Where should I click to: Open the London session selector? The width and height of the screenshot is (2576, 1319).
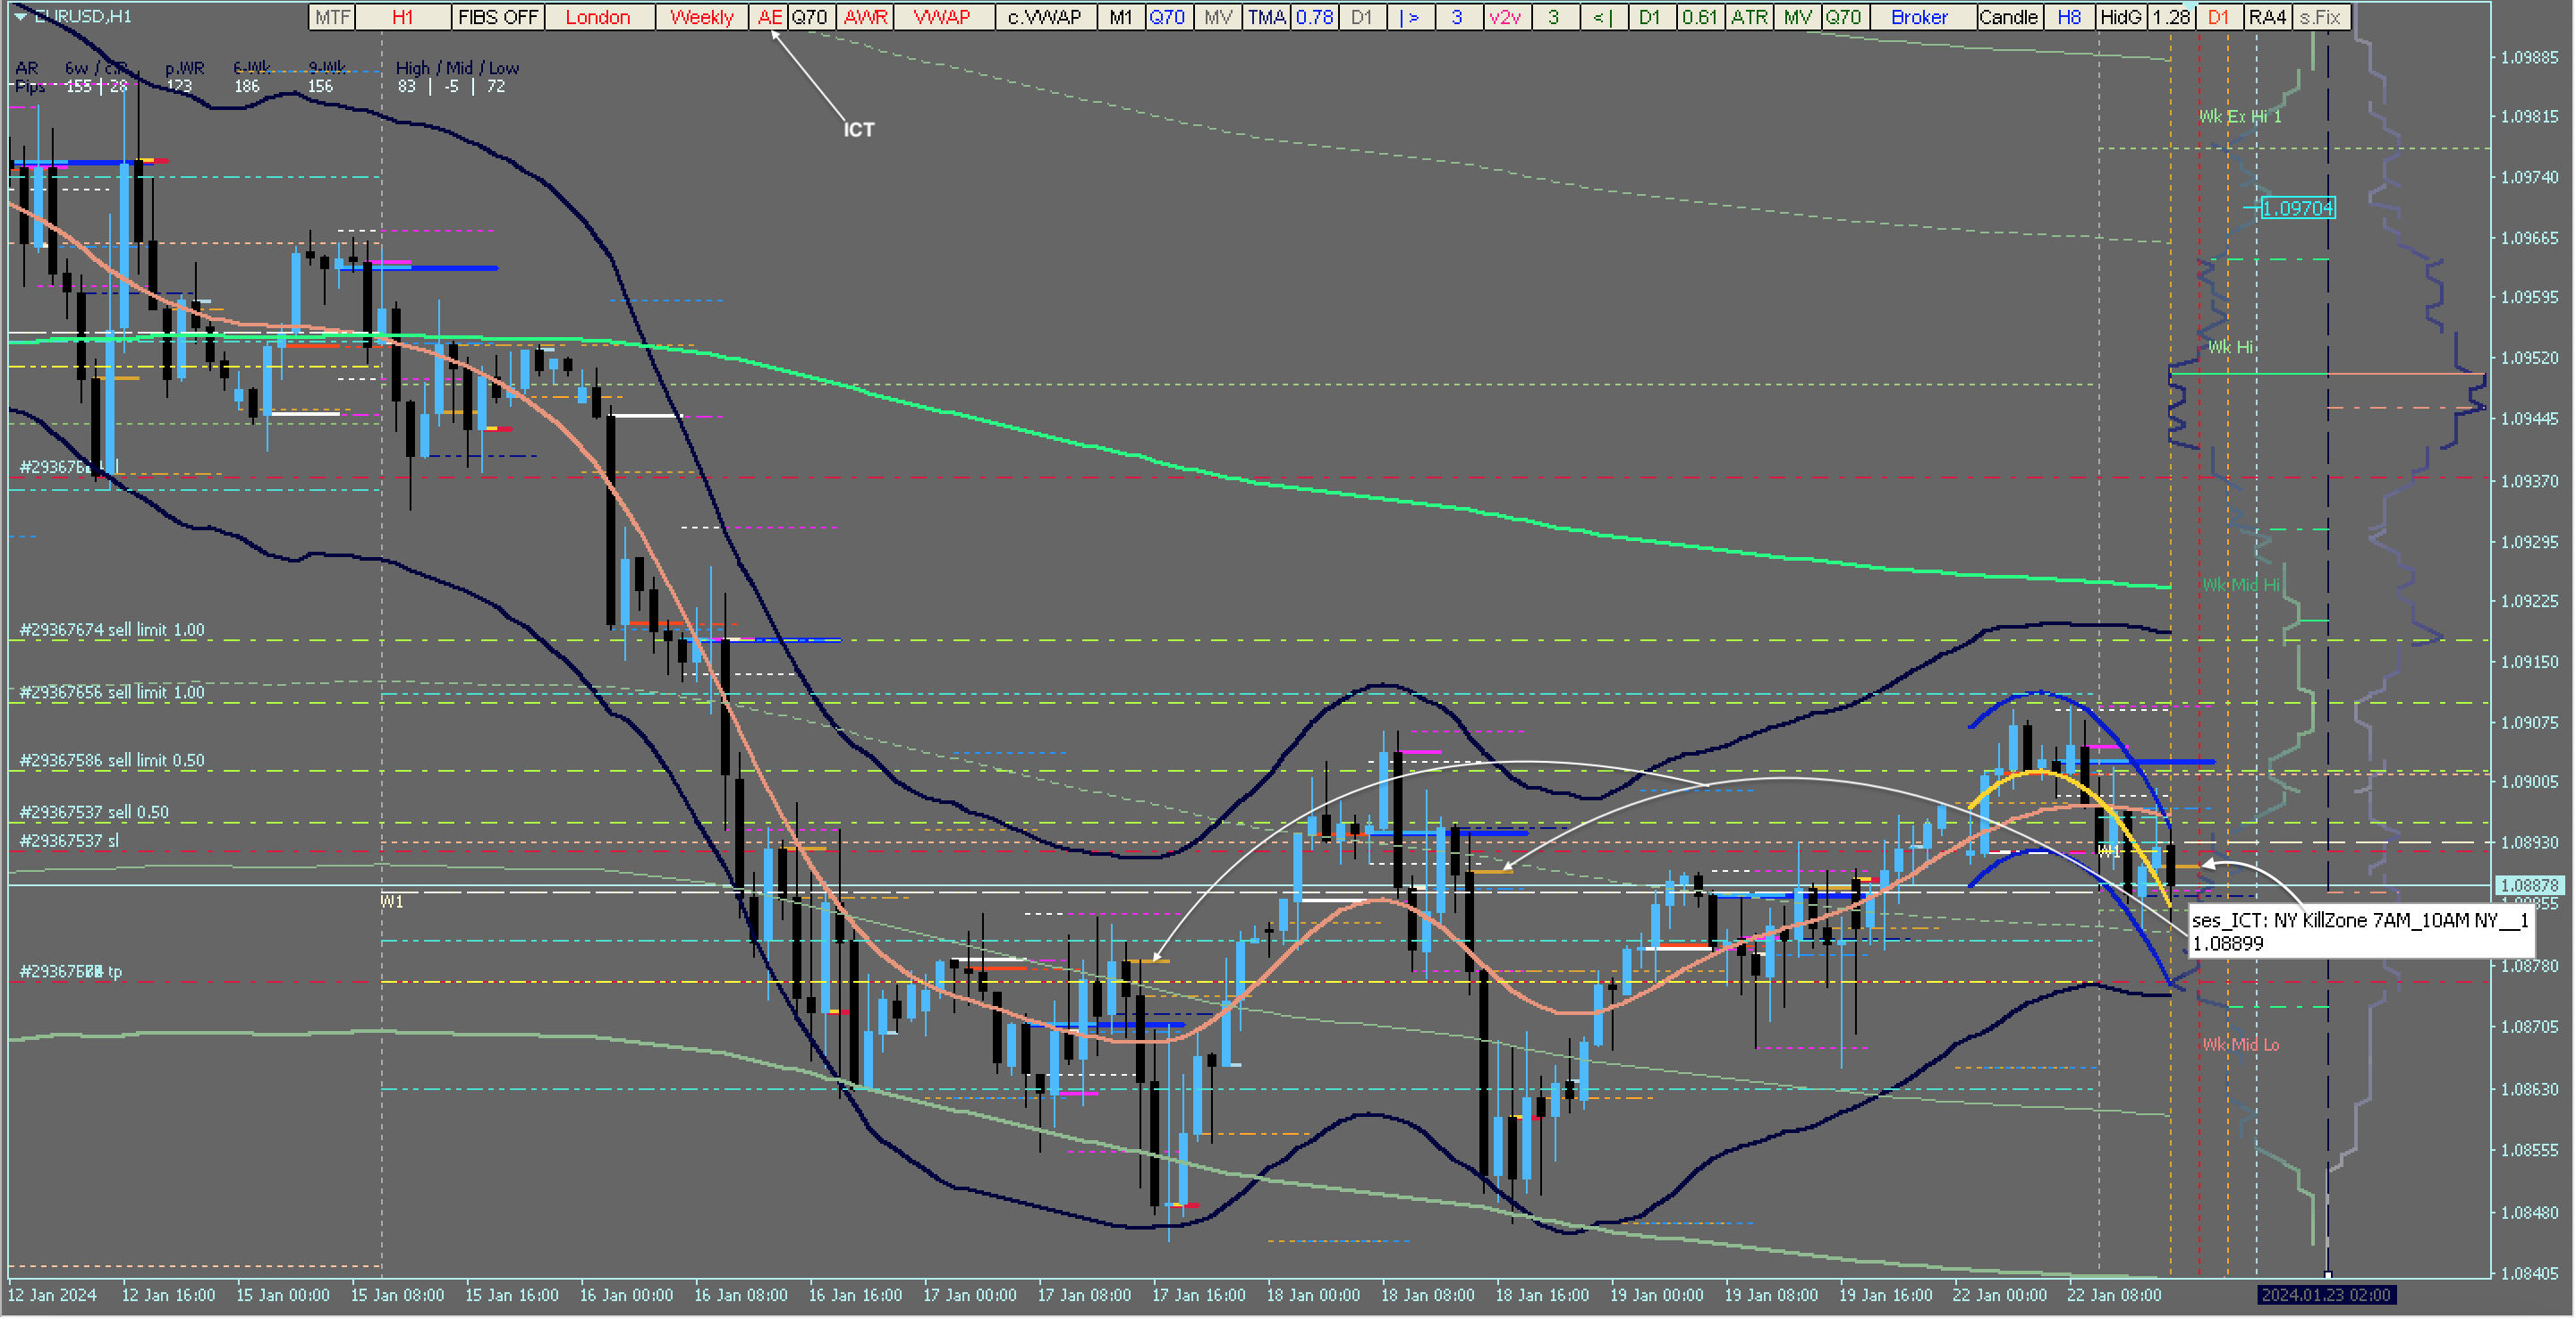598,17
